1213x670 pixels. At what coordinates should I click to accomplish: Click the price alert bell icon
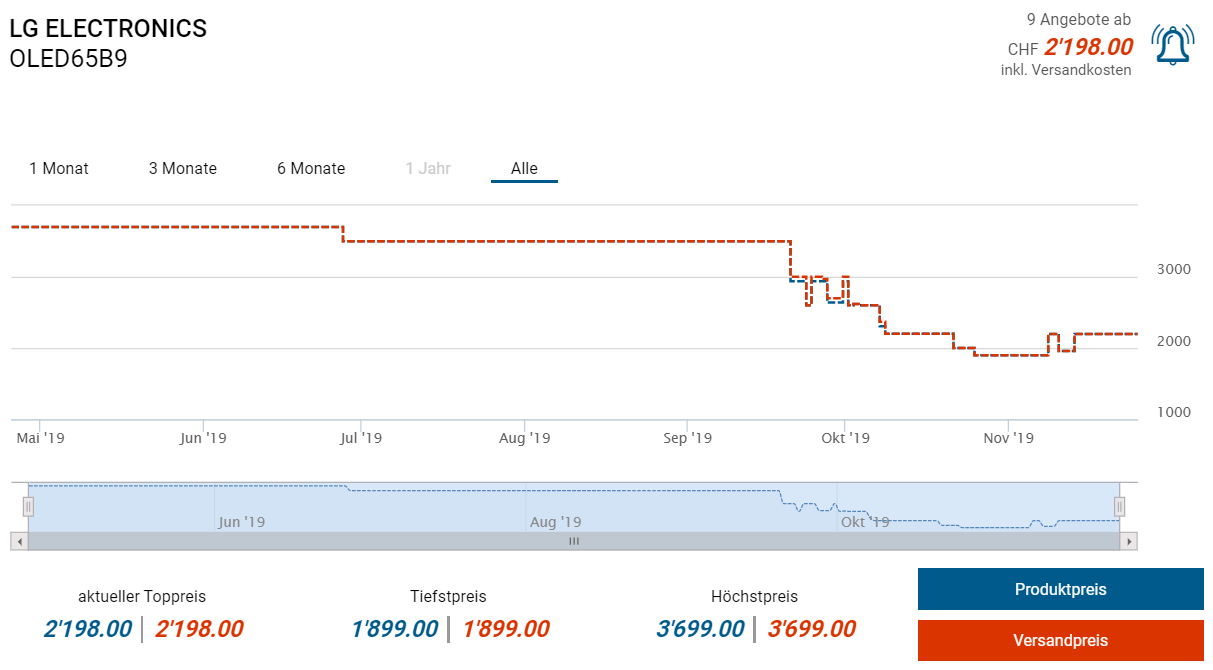point(1172,45)
